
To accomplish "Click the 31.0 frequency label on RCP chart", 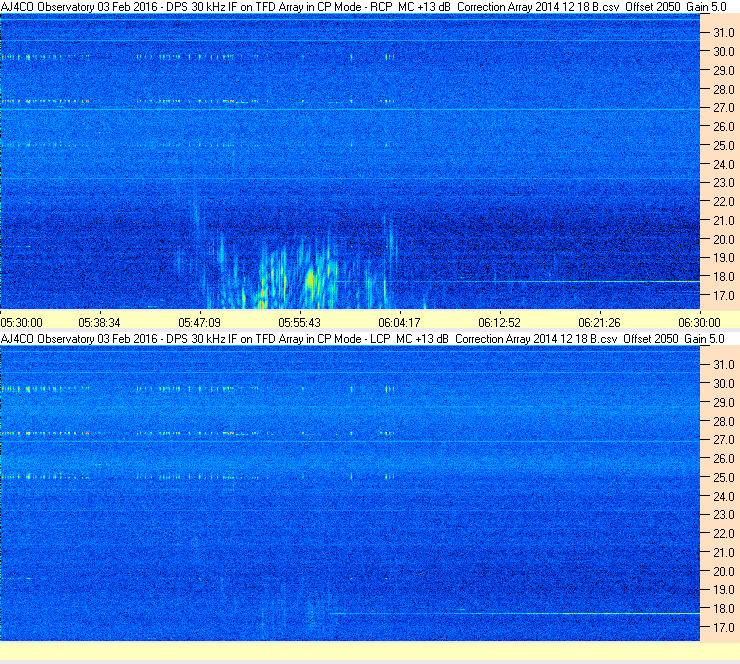I will click(724, 33).
